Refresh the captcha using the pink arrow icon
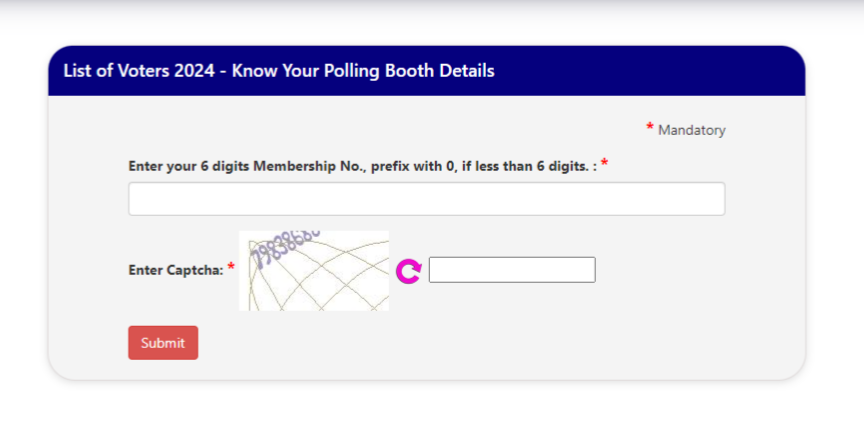The image size is (864, 442). (x=409, y=271)
